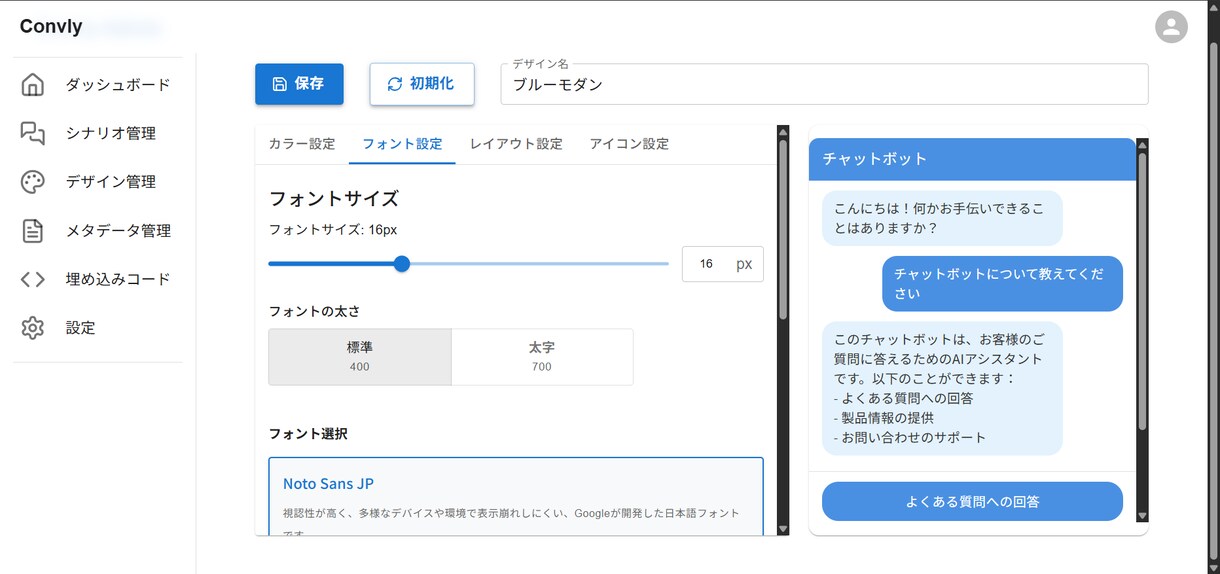Screen dimensions: 1220x574
Task: Click the settings gear icon
Action: click(33, 328)
